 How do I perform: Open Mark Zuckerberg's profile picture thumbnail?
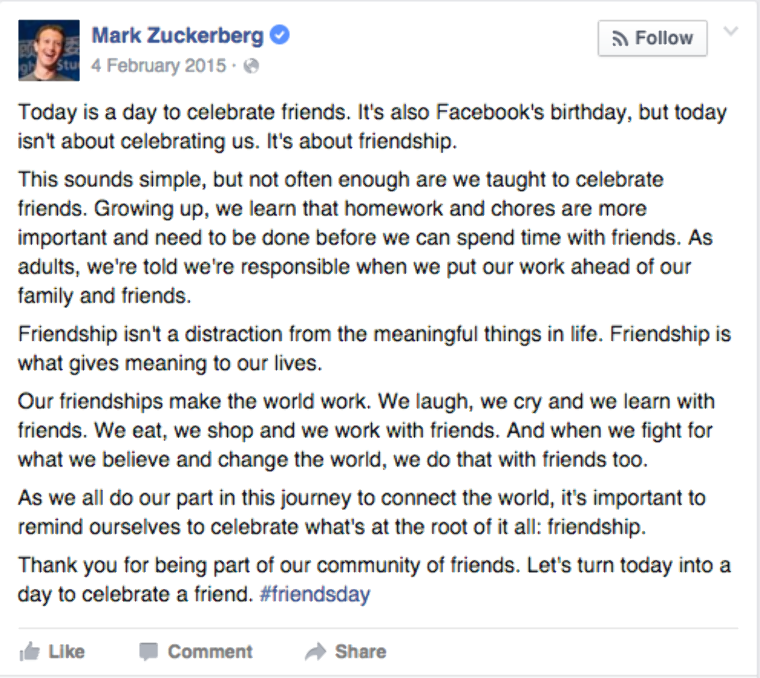49,50
